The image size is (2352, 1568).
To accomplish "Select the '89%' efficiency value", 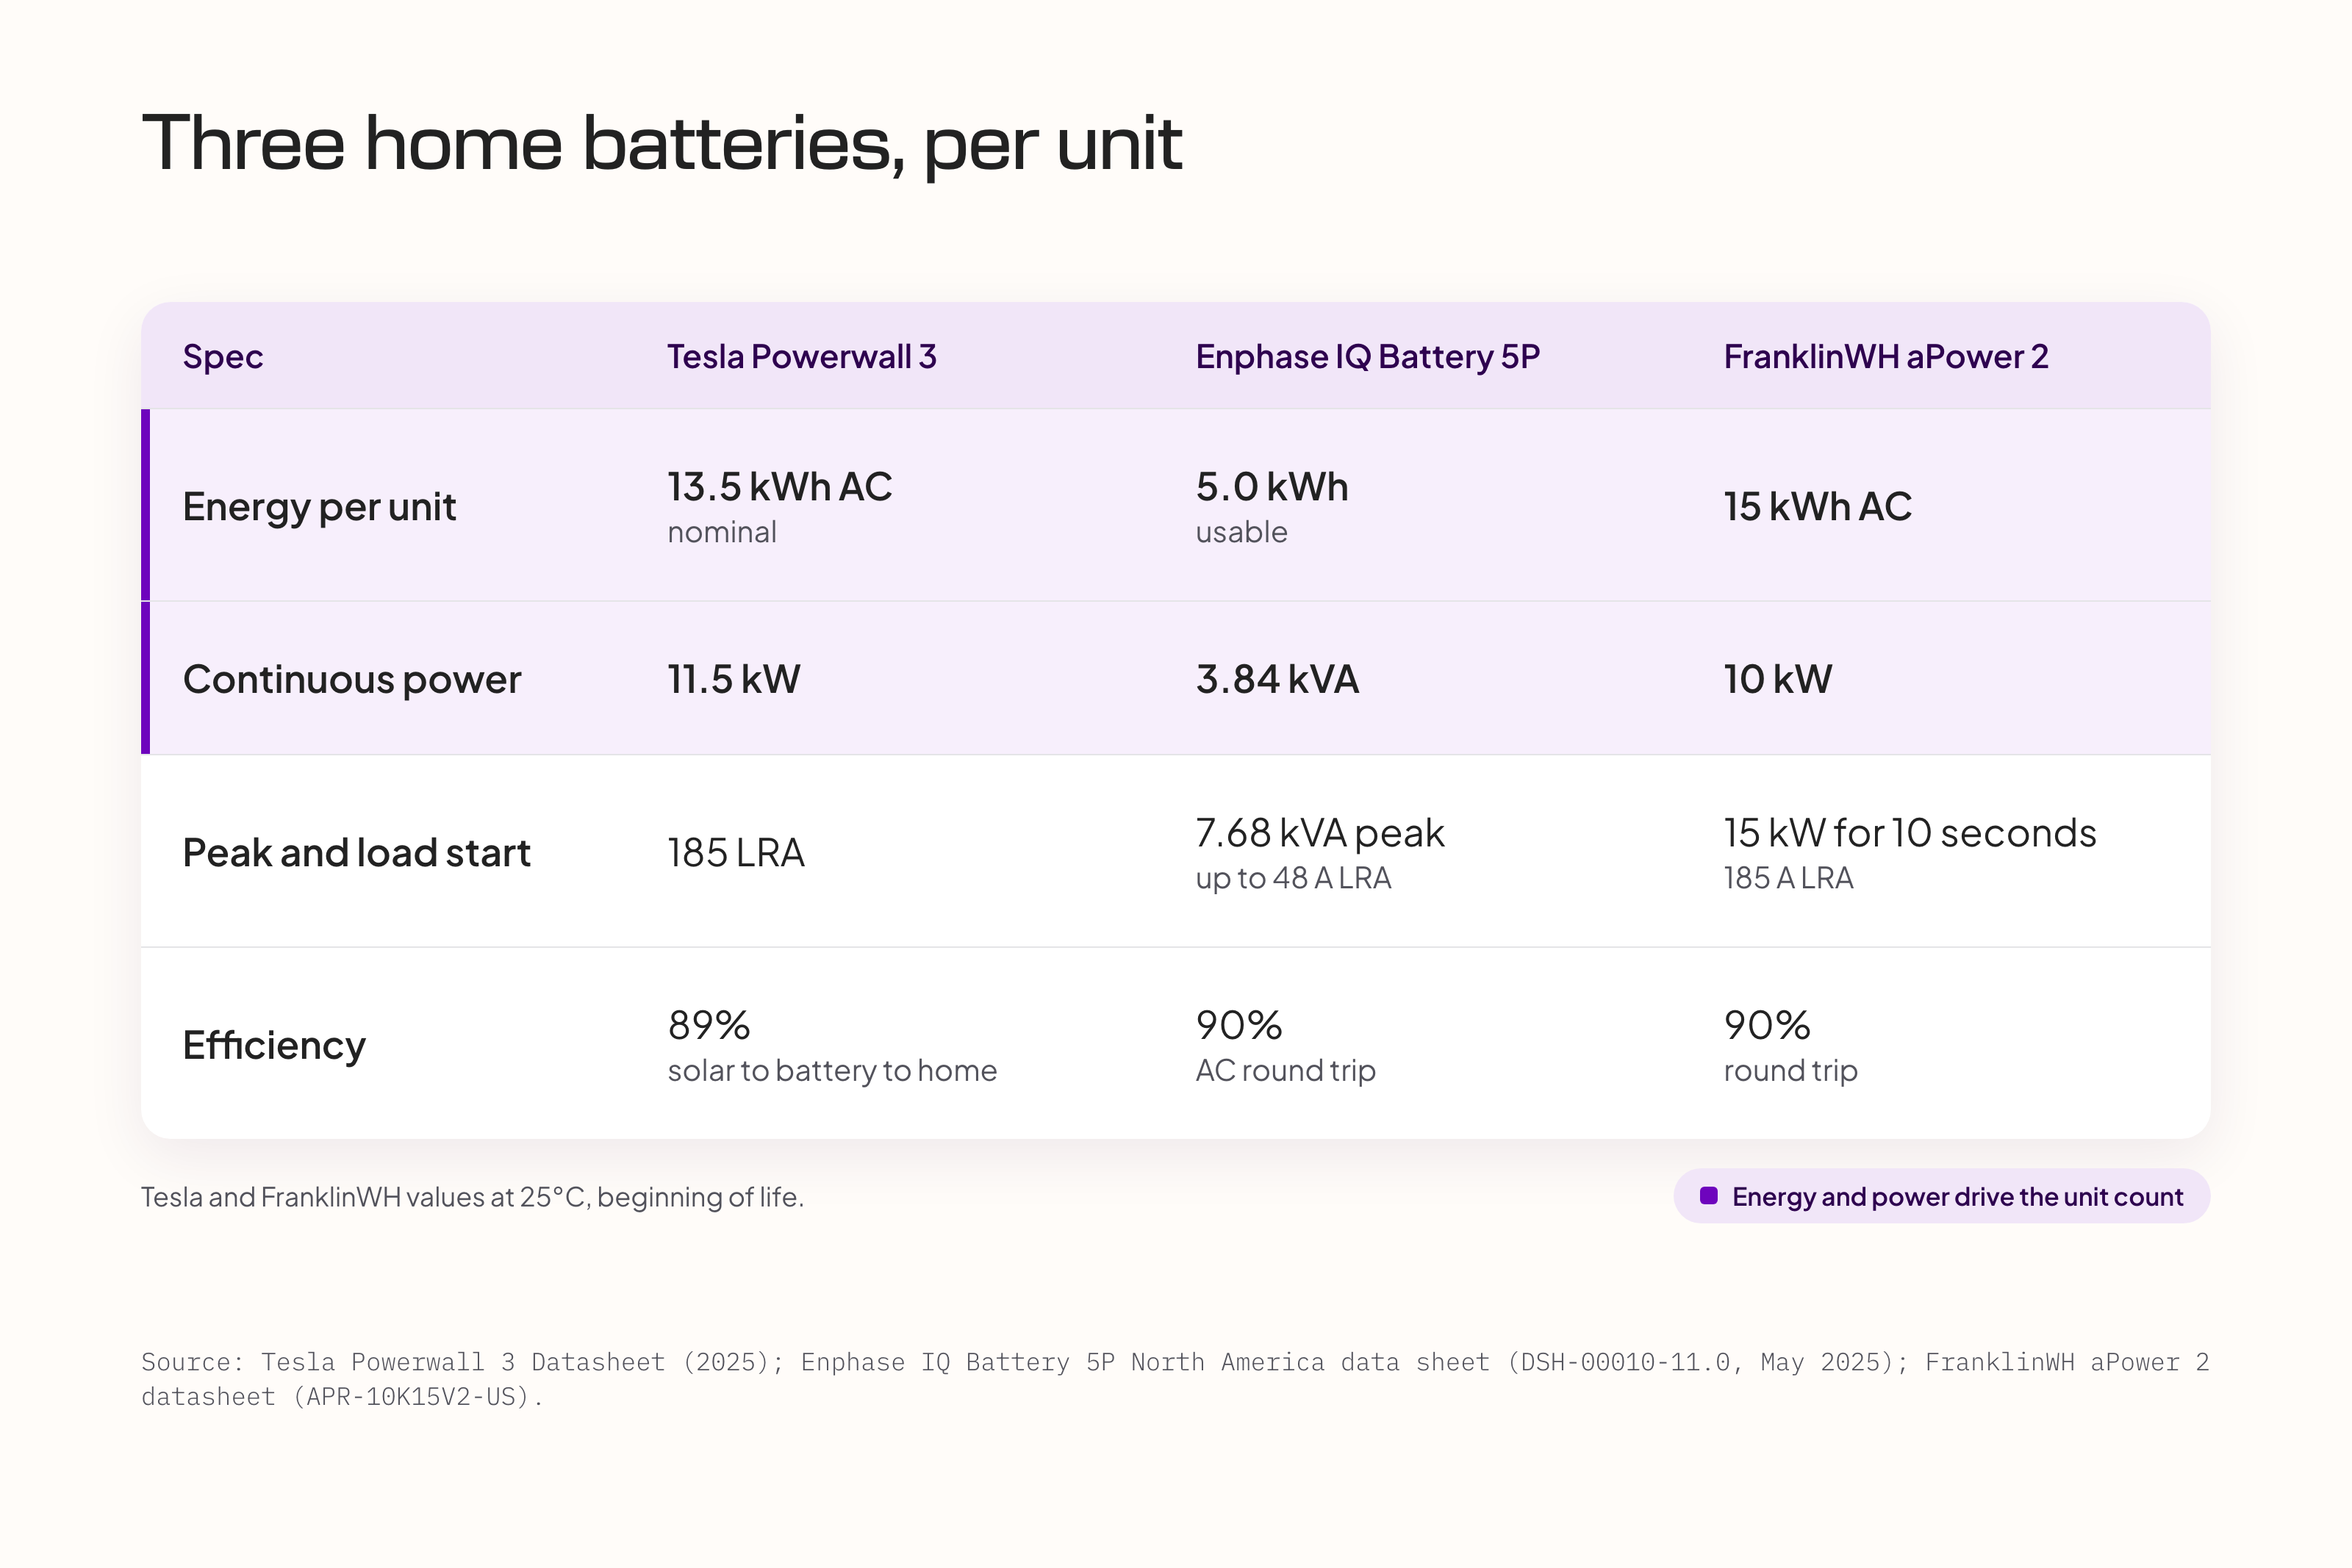I will 709,1025.
